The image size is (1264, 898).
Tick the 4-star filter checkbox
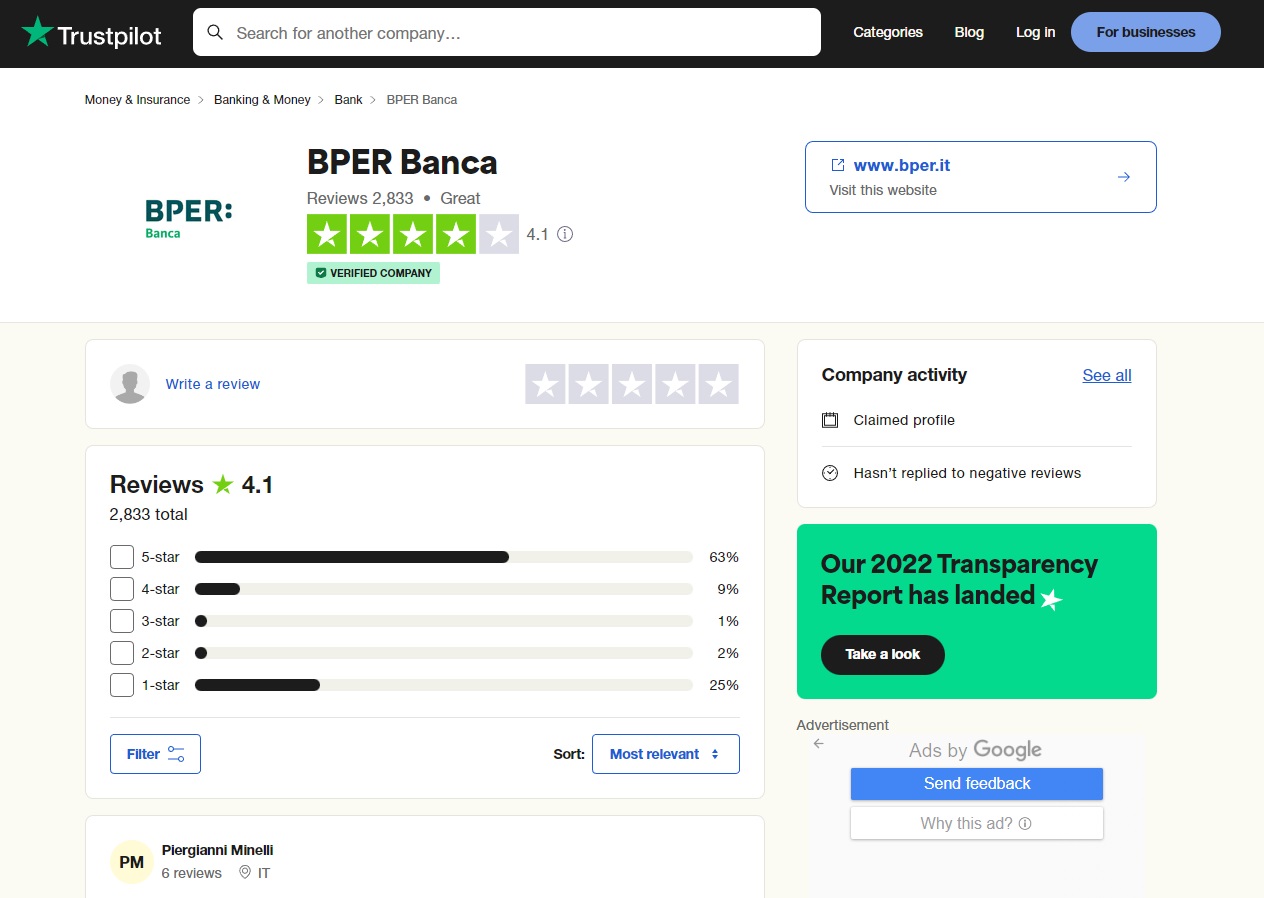click(122, 589)
